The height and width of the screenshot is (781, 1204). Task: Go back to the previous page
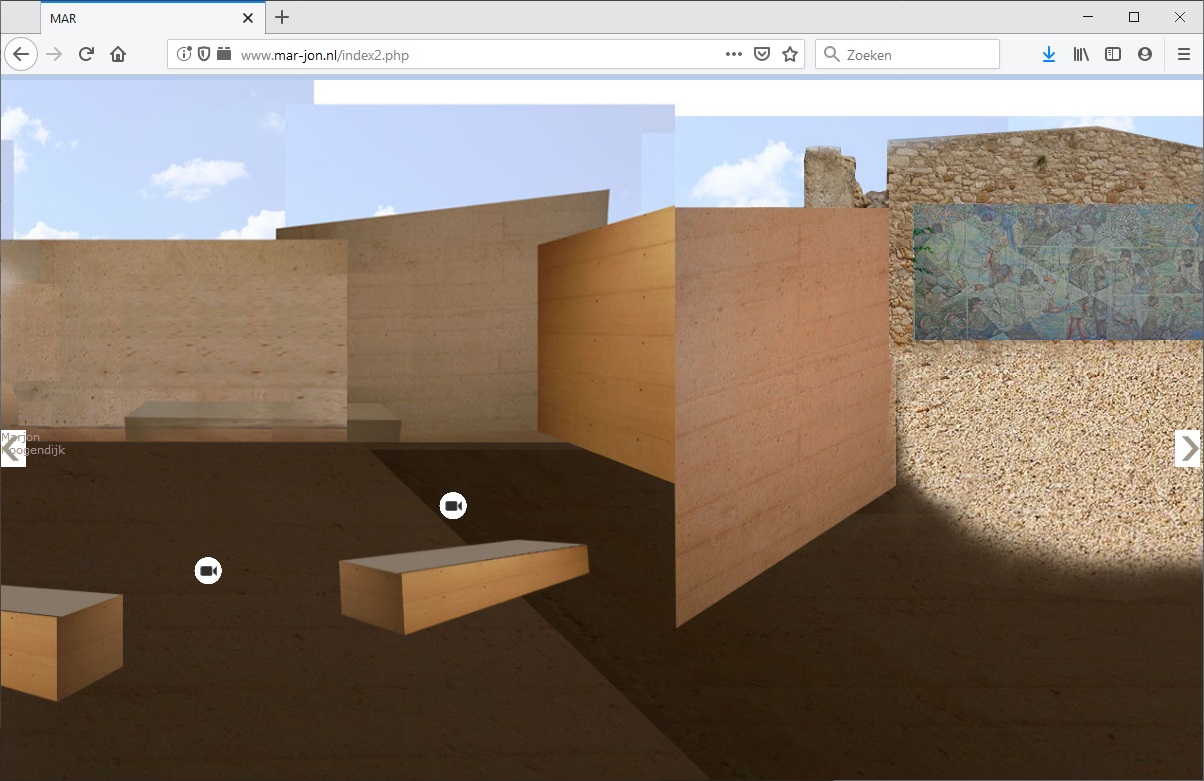click(21, 55)
